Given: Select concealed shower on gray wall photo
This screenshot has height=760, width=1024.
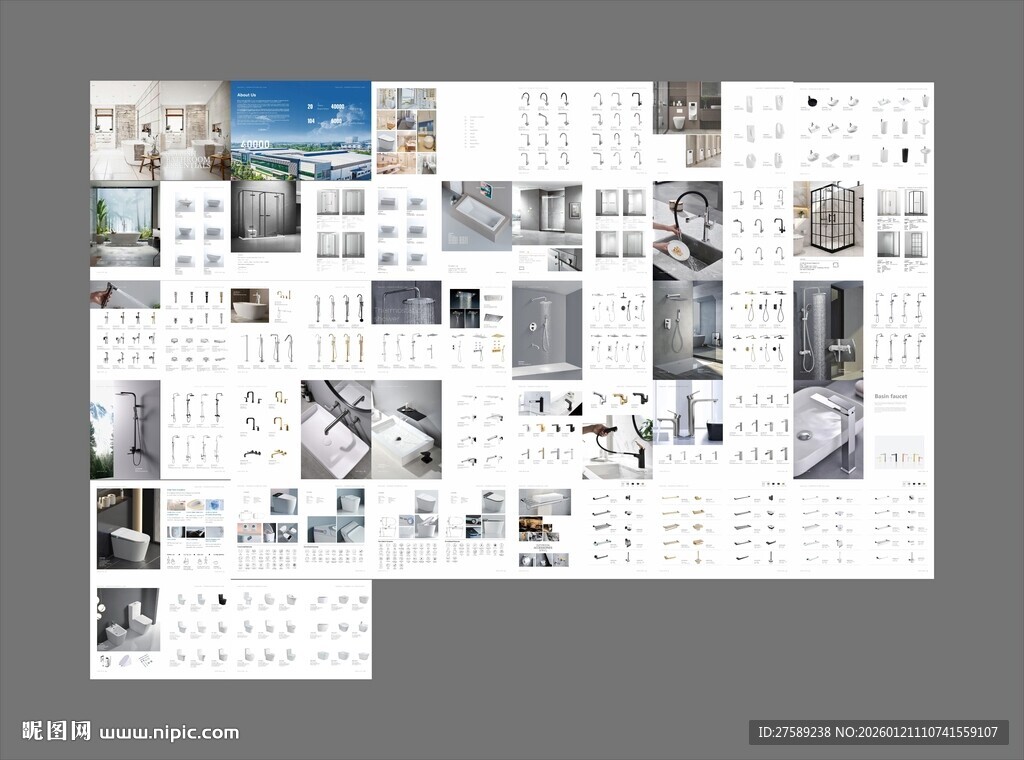Looking at the screenshot, I should (x=547, y=330).
